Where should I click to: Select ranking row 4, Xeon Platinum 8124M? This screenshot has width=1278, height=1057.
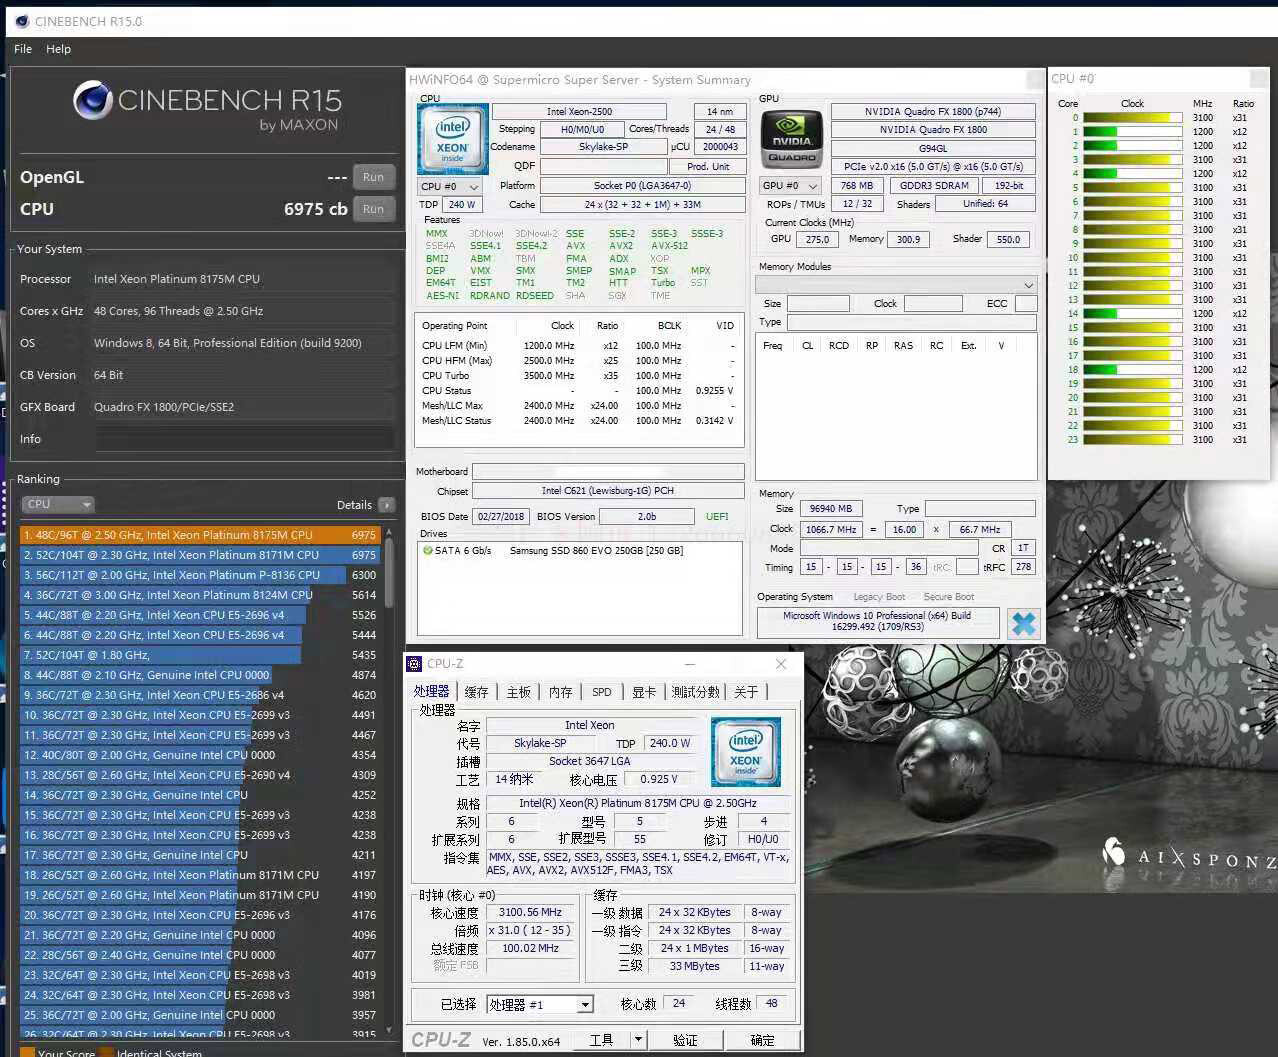point(200,595)
